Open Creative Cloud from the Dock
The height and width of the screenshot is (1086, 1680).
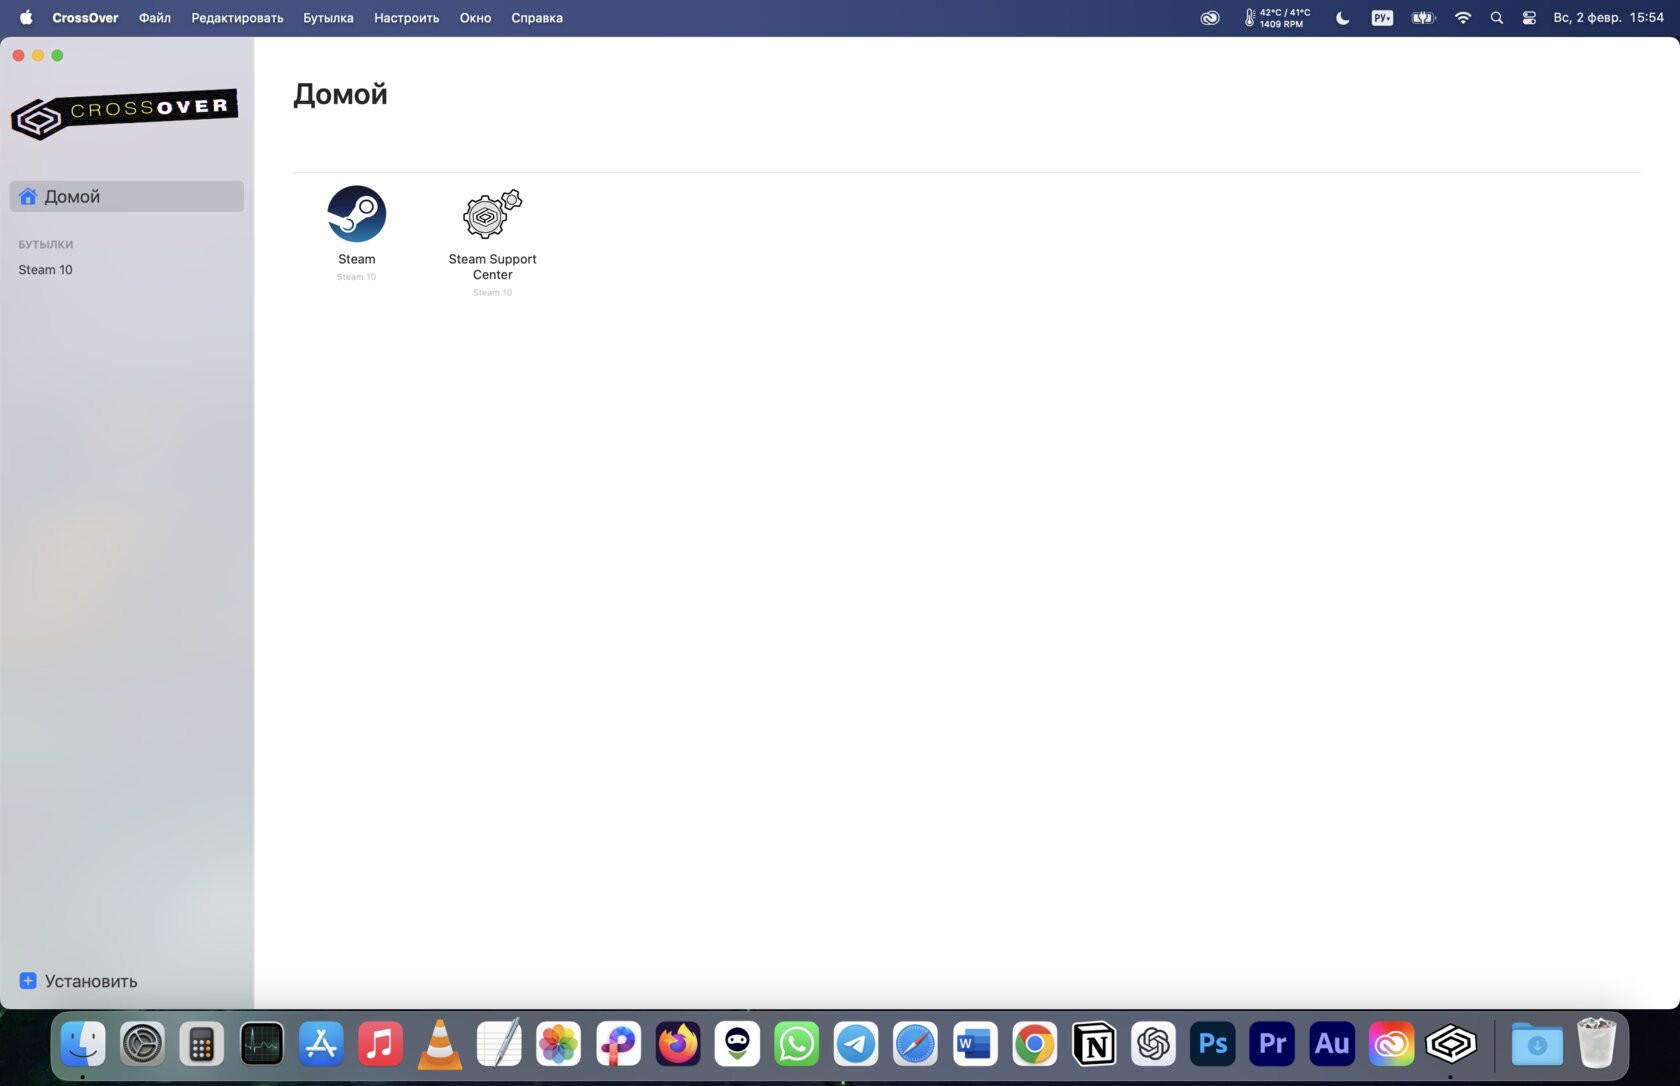[x=1391, y=1044]
